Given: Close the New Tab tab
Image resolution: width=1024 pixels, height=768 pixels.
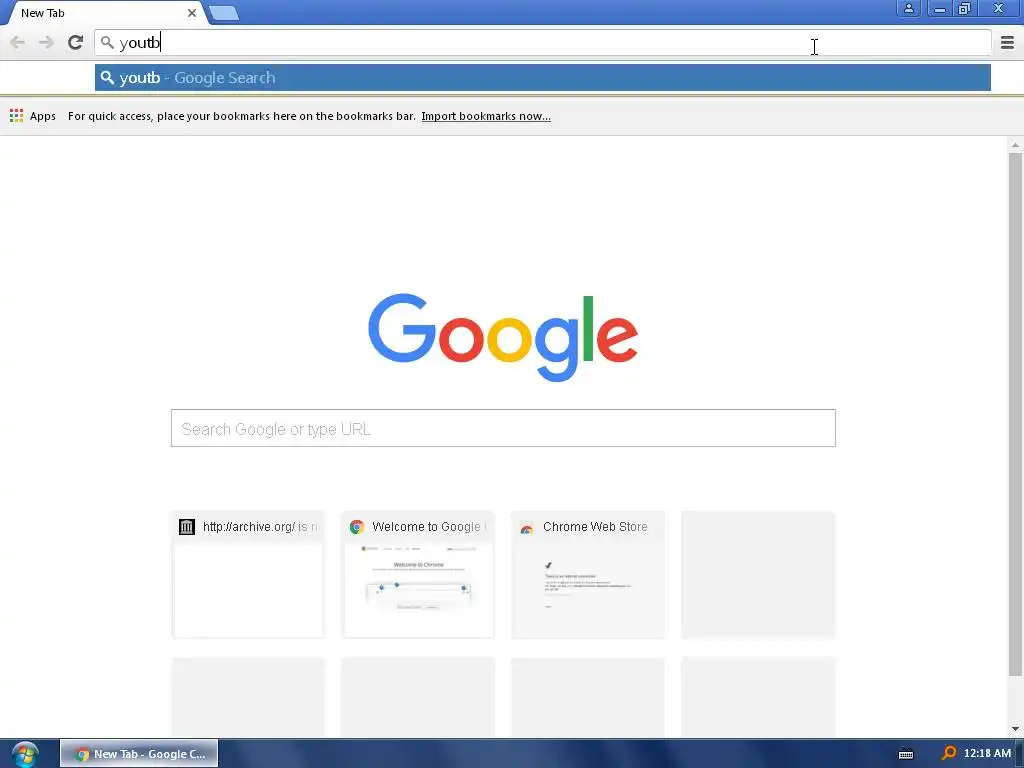Looking at the screenshot, I should click(x=192, y=13).
